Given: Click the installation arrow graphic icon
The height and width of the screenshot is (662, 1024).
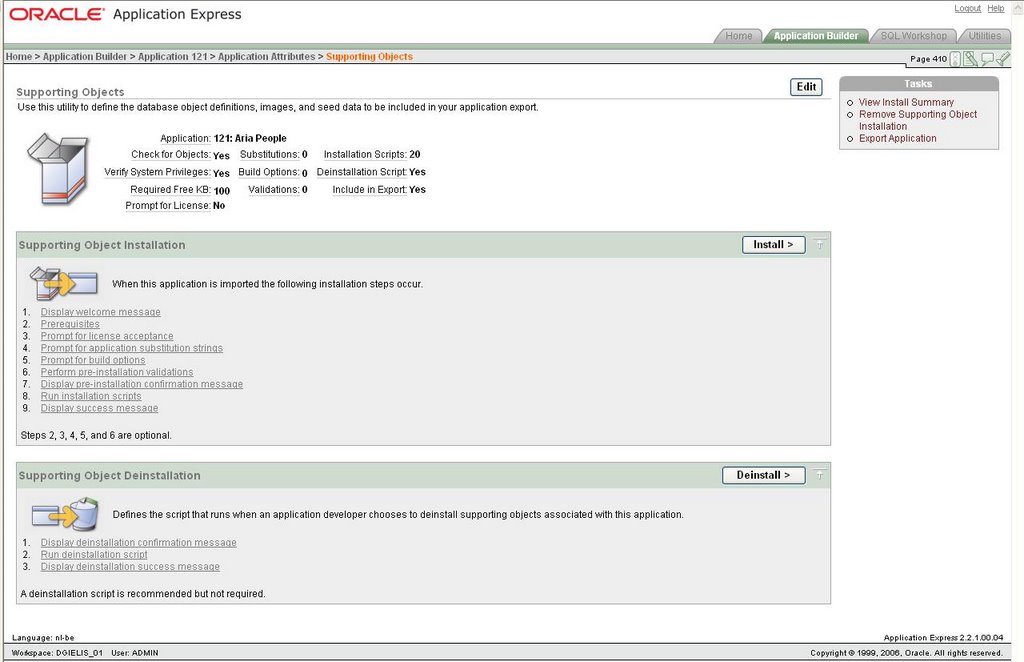Looking at the screenshot, I should [x=63, y=283].
